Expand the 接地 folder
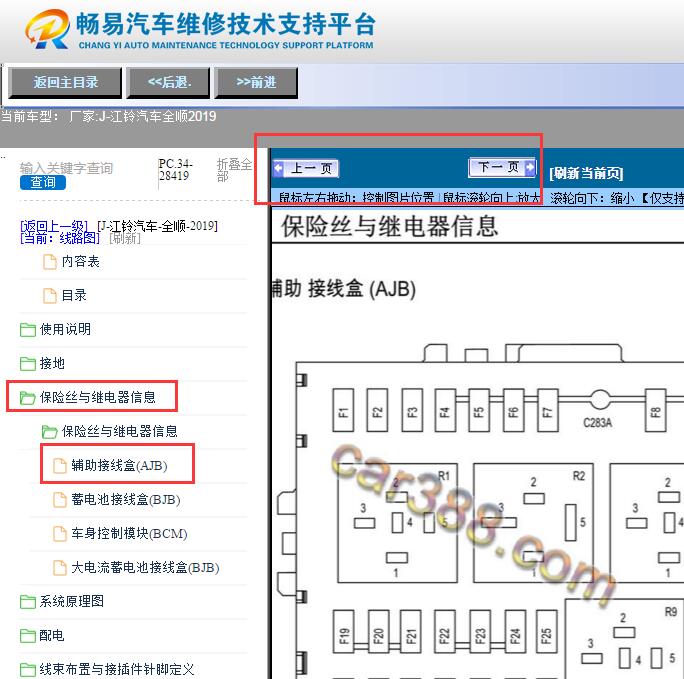This screenshot has width=684, height=679. pyautogui.click(x=52, y=363)
